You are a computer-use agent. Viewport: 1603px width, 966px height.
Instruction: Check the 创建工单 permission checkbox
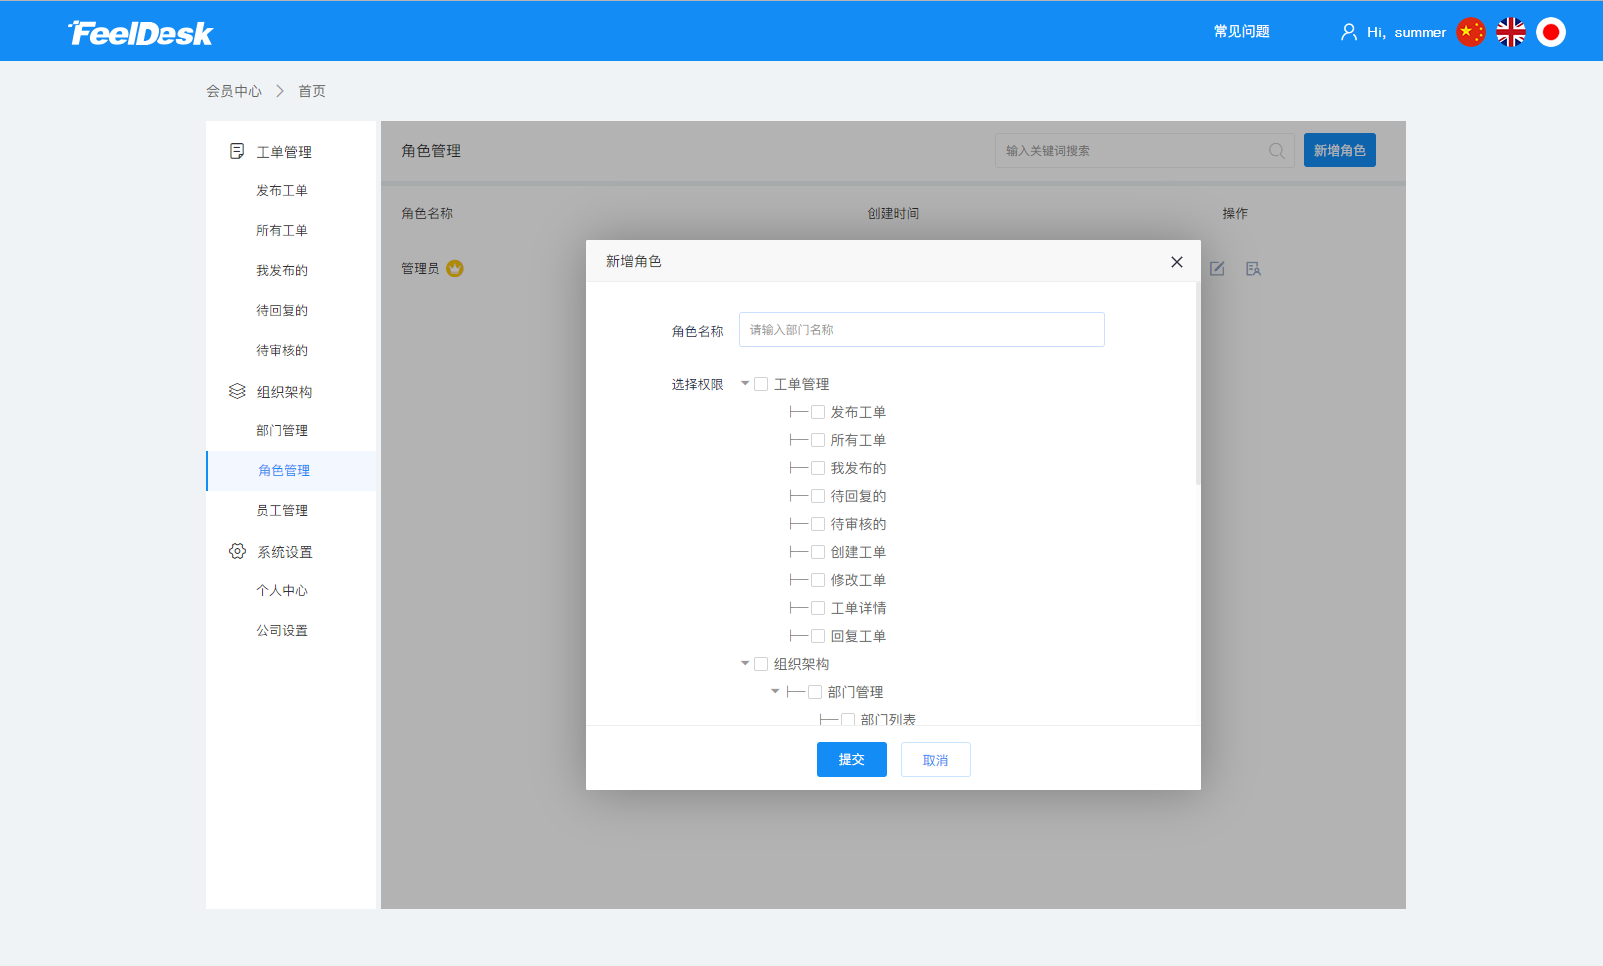pyautogui.click(x=818, y=552)
